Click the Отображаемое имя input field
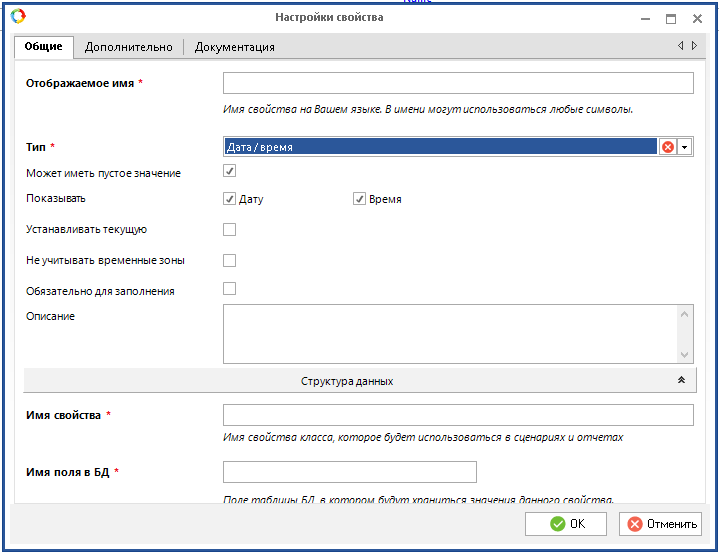 (458, 83)
